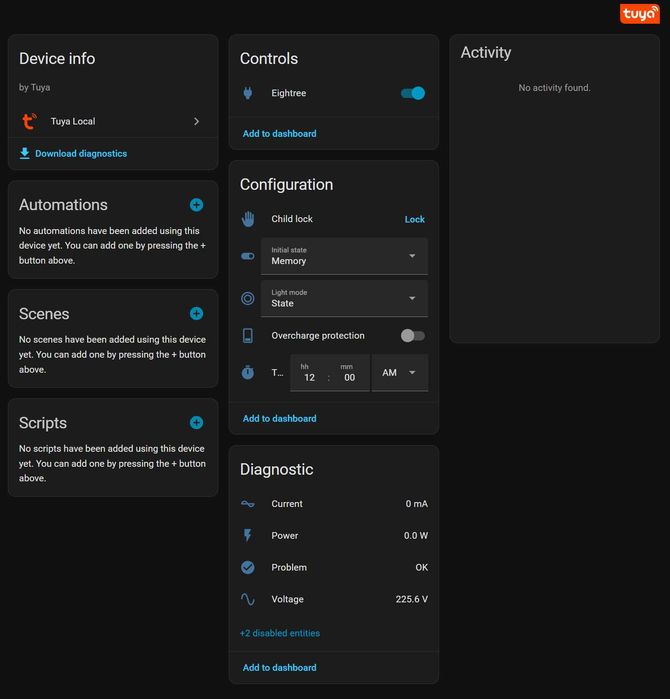Screen dimensions: 670x699
Task: Open the Power sensor row
Action: click(x=334, y=535)
